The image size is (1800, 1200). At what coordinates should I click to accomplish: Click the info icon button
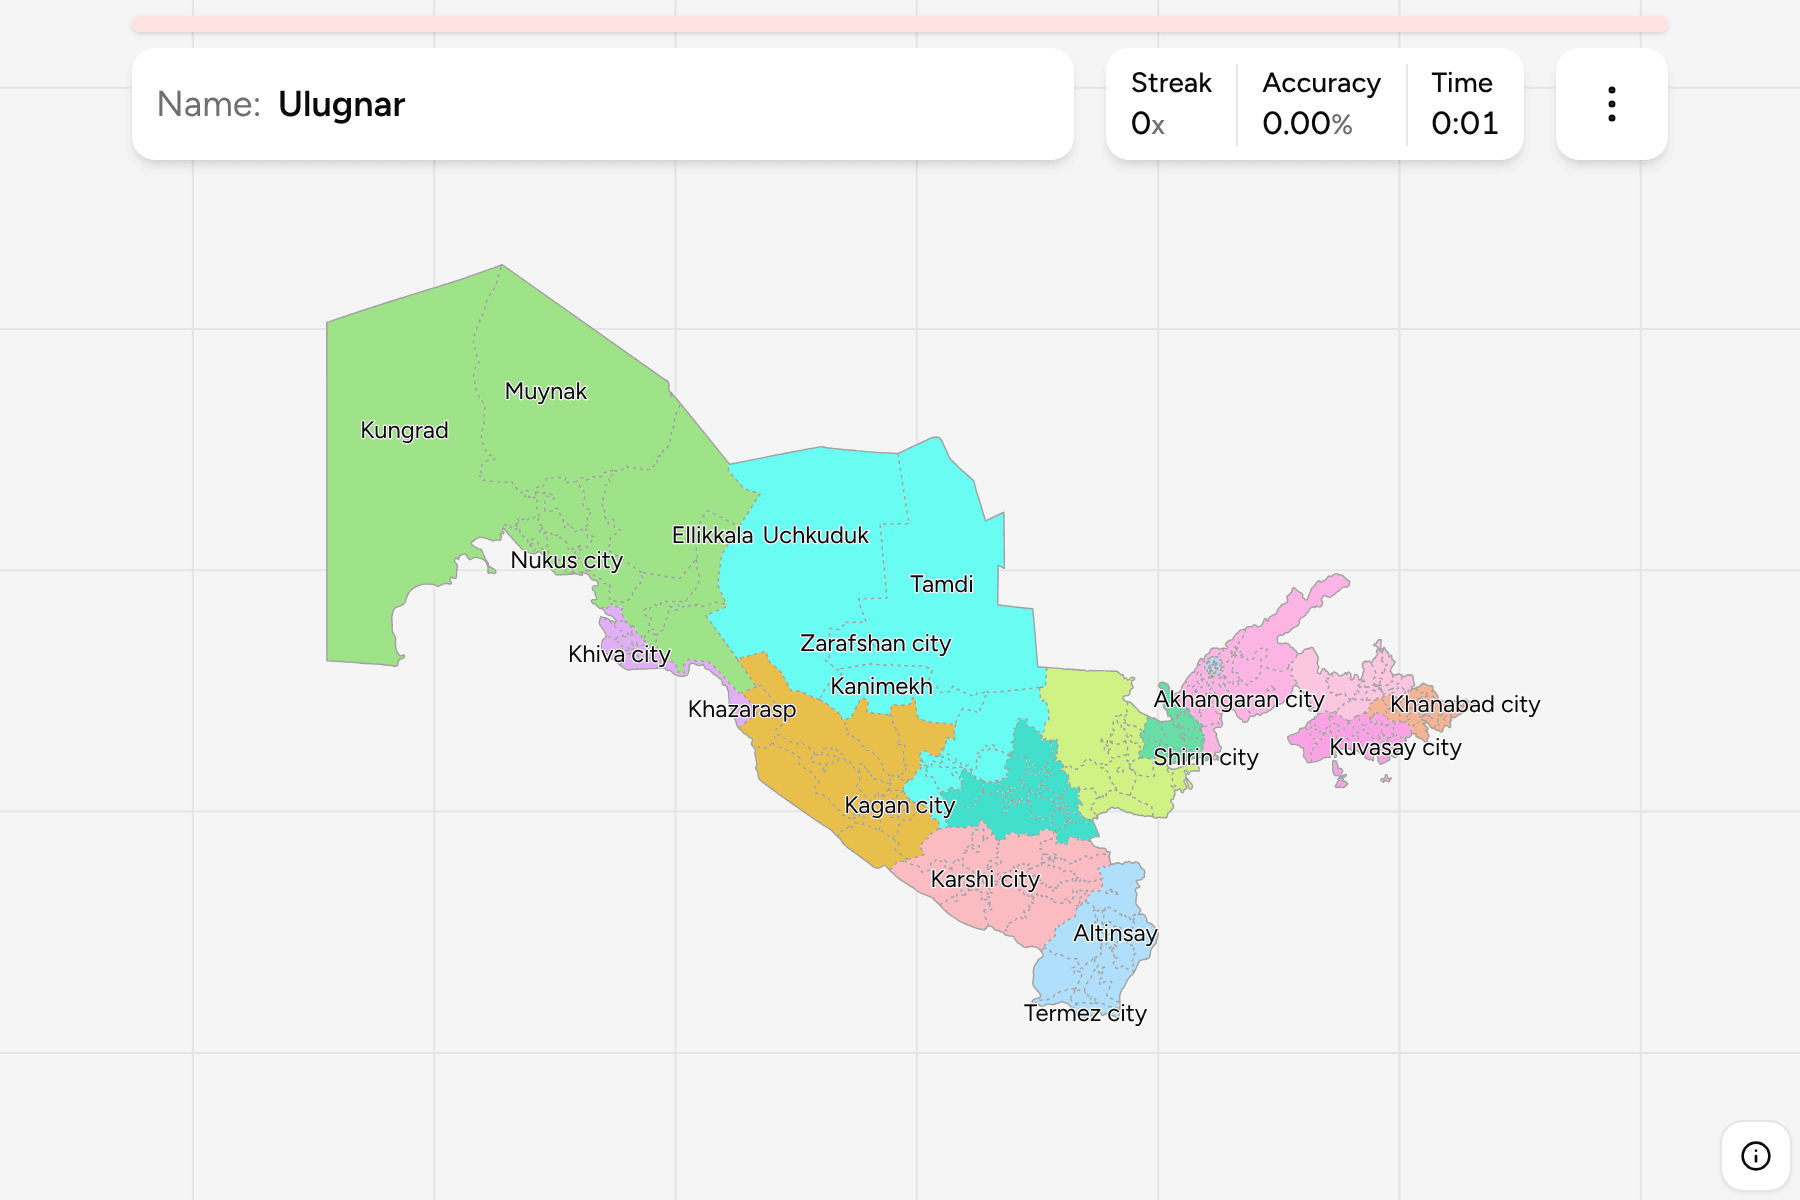pos(1755,1156)
